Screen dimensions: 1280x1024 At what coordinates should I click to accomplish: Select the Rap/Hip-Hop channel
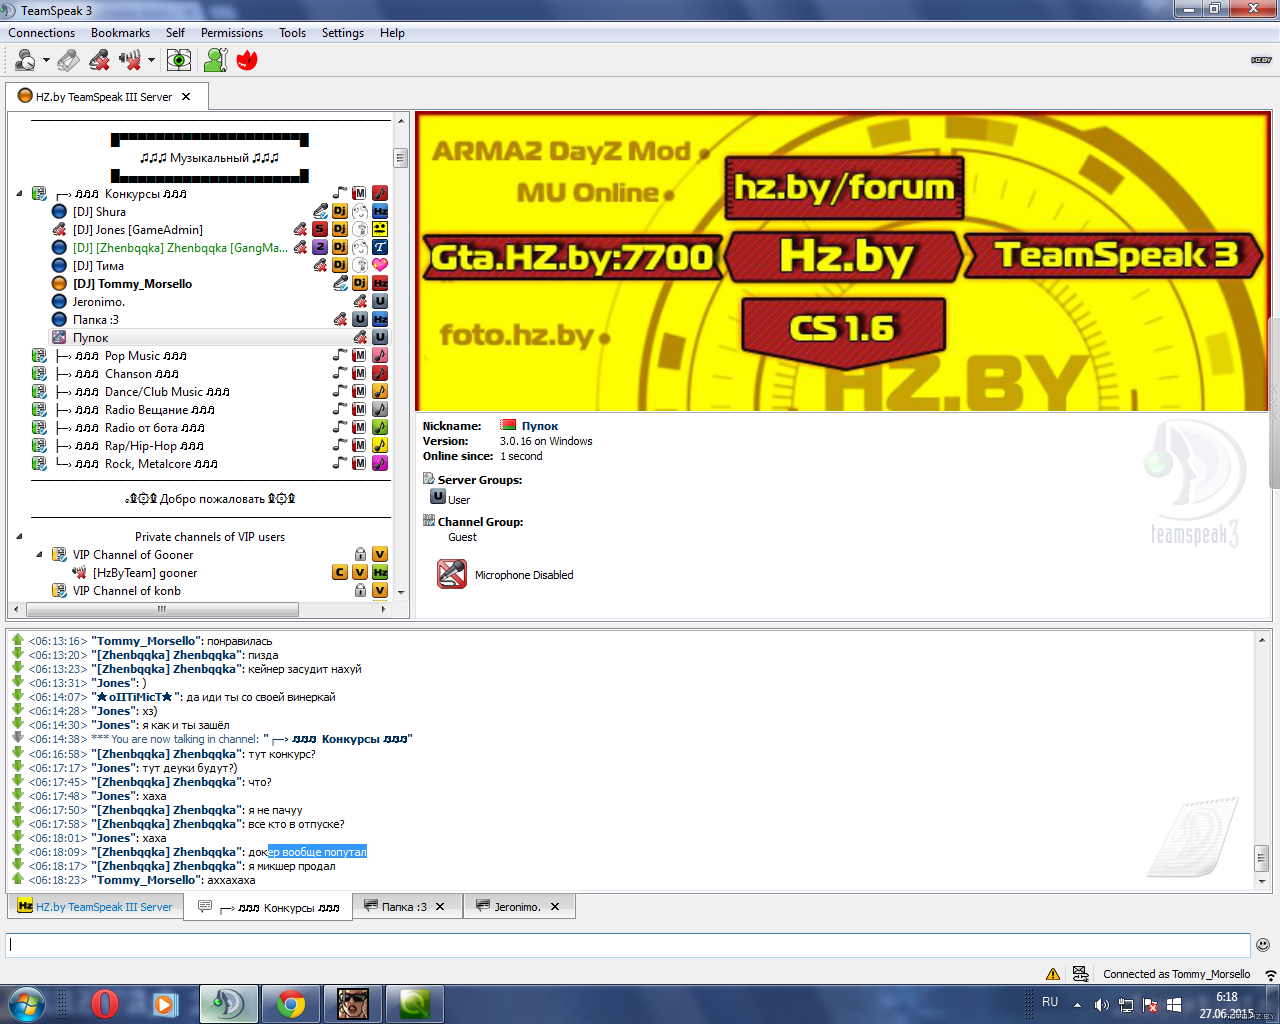click(x=140, y=446)
